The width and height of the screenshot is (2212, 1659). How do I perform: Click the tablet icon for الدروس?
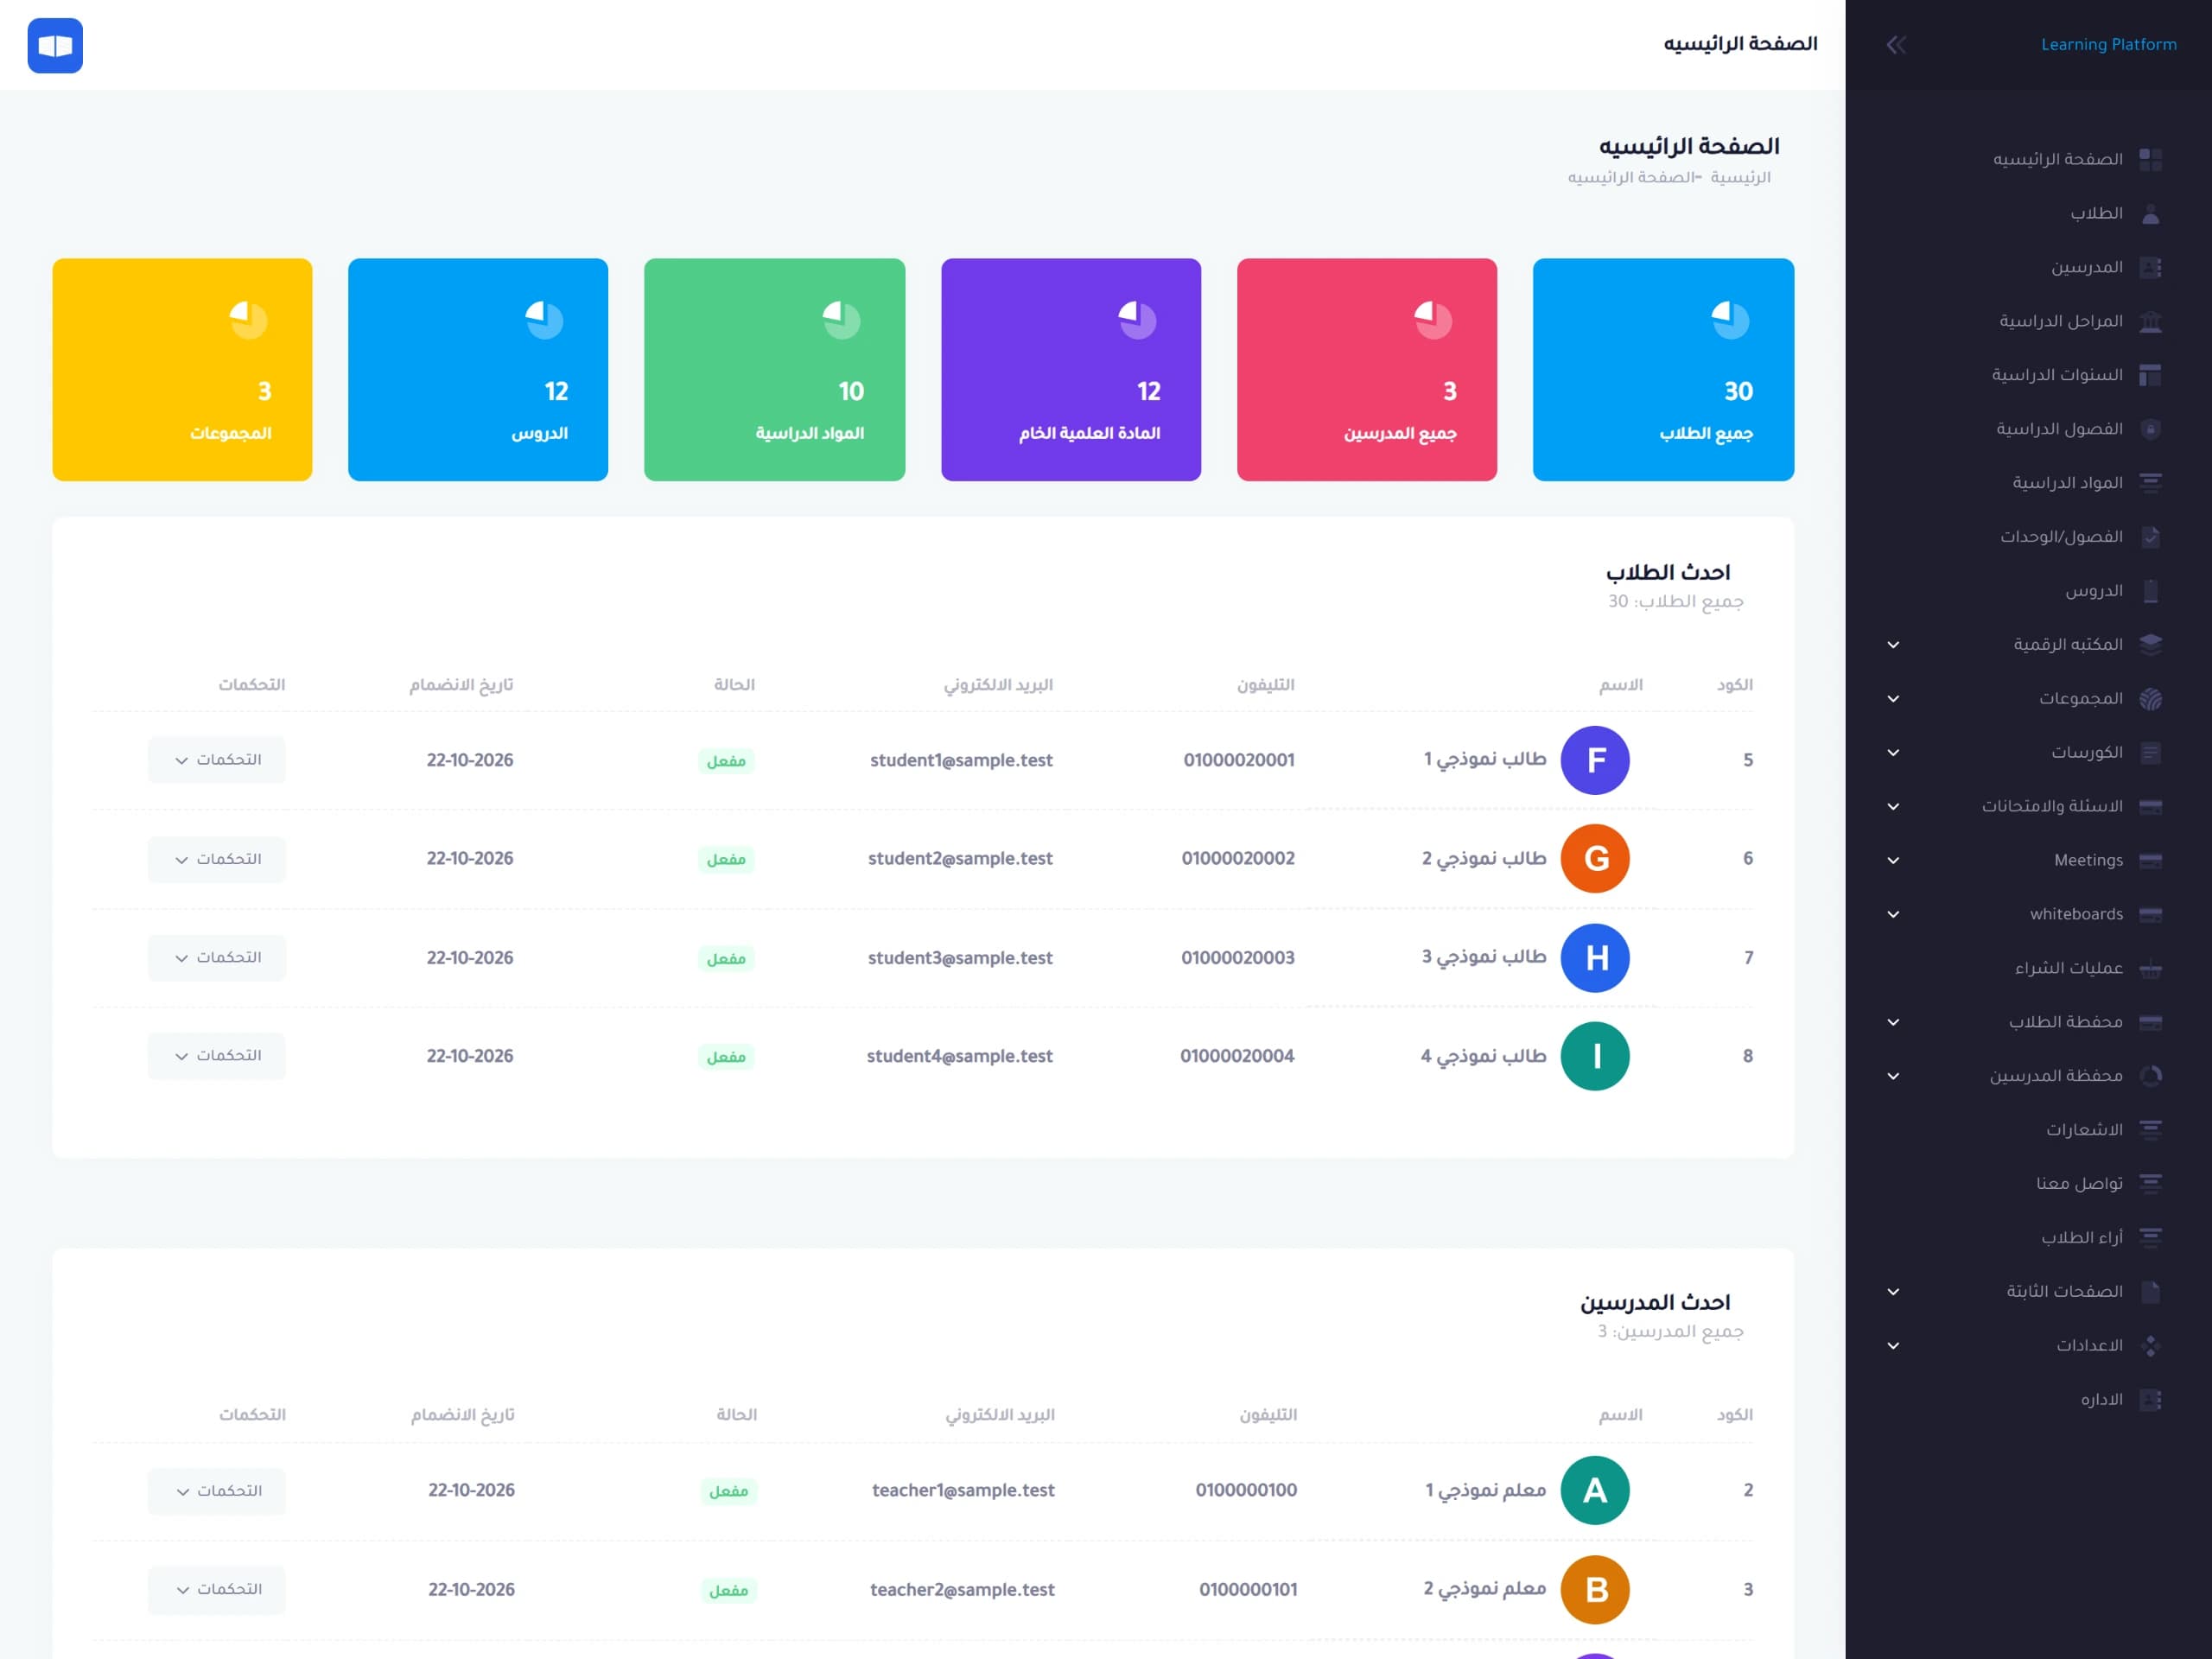(2150, 591)
